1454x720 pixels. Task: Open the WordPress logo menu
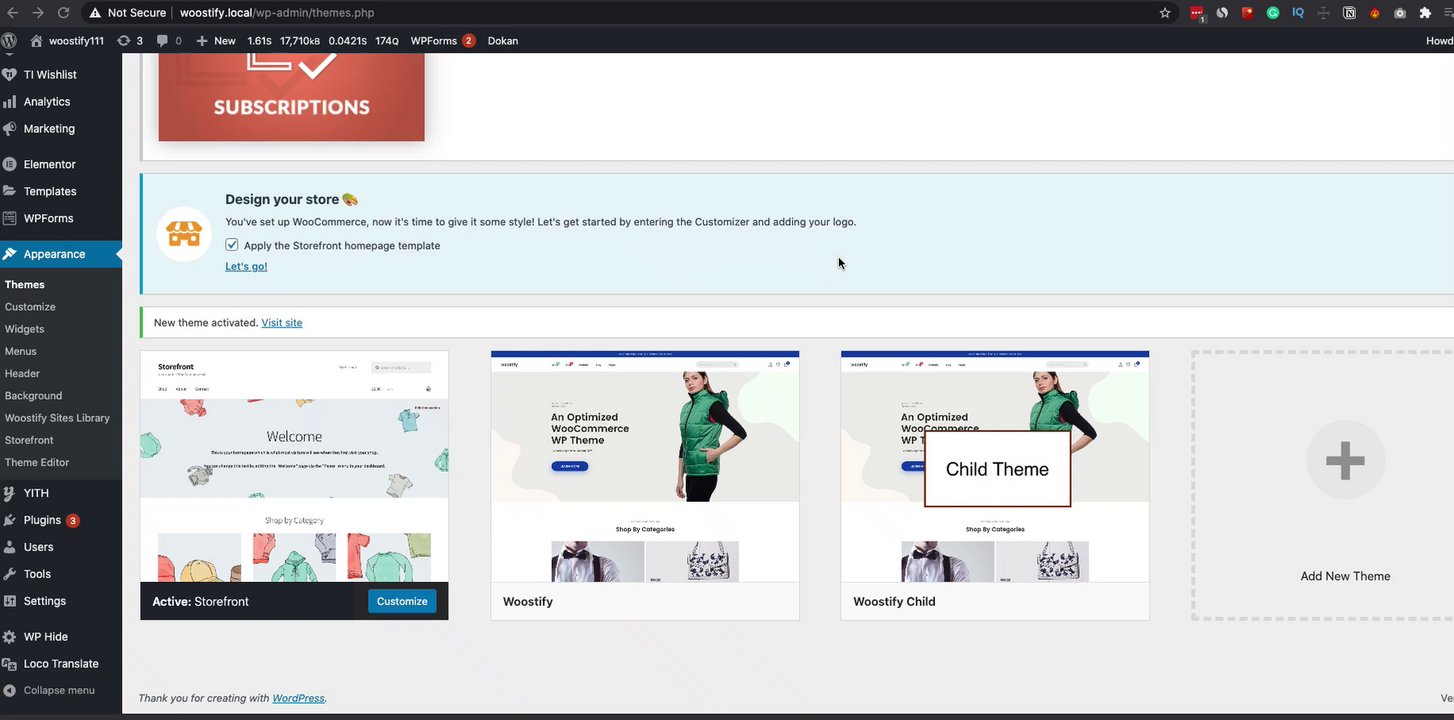(x=10, y=41)
